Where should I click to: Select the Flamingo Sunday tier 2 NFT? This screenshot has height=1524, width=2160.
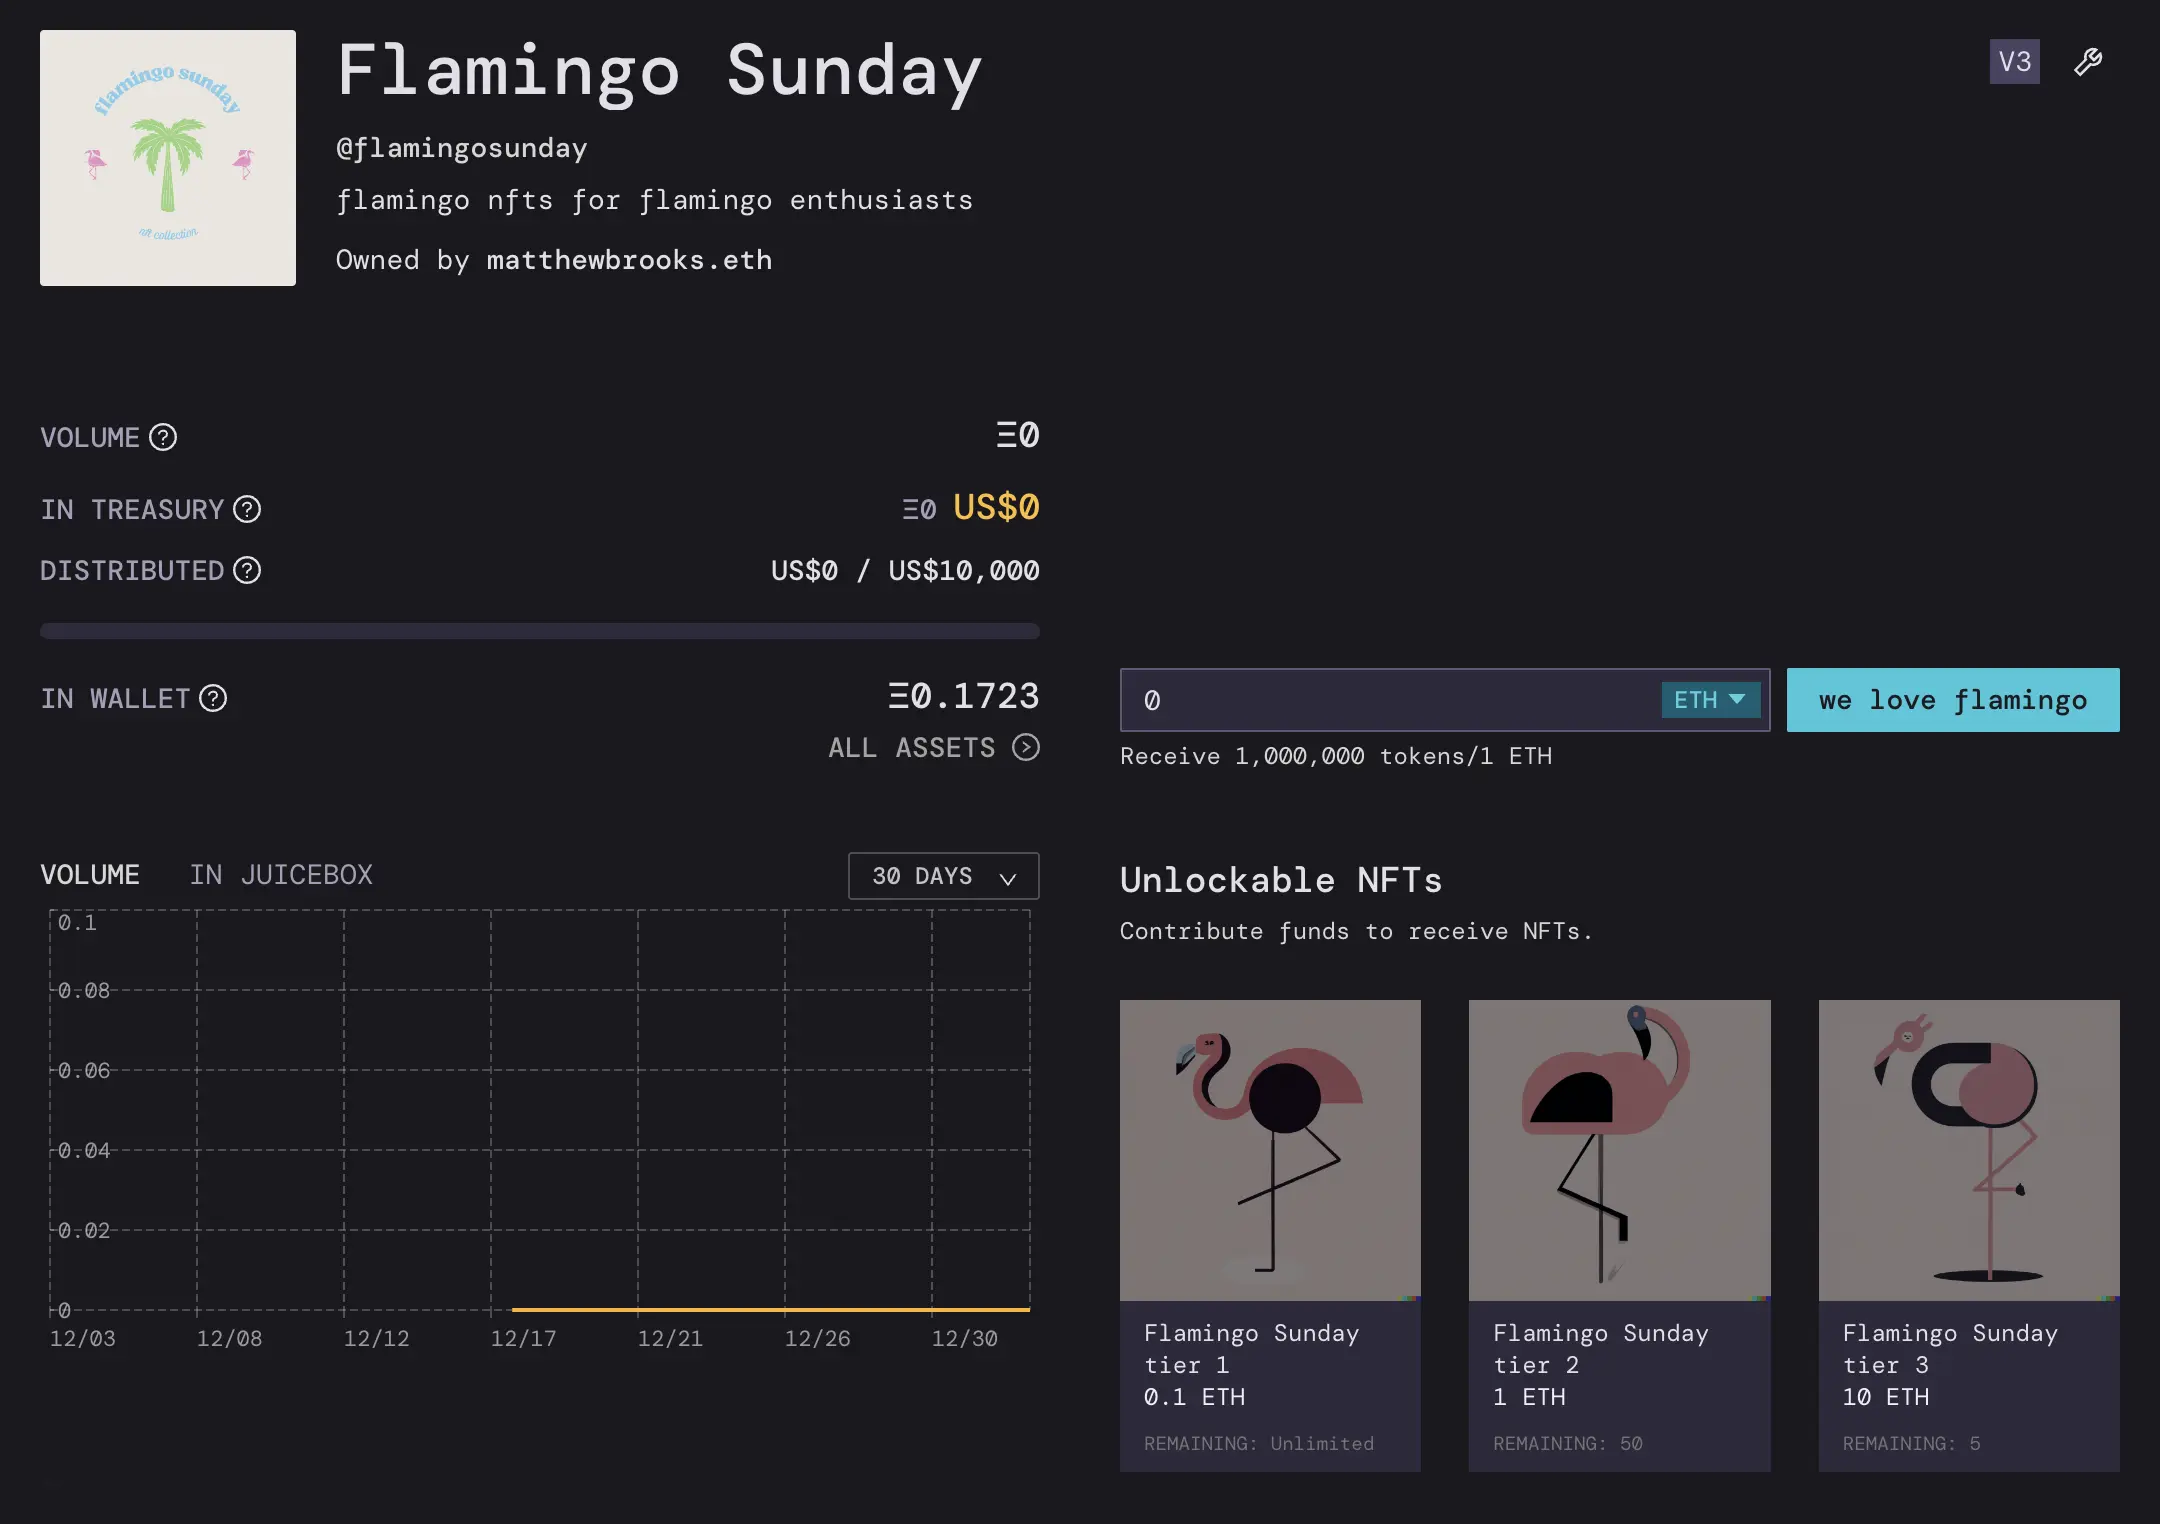click(x=1619, y=1234)
